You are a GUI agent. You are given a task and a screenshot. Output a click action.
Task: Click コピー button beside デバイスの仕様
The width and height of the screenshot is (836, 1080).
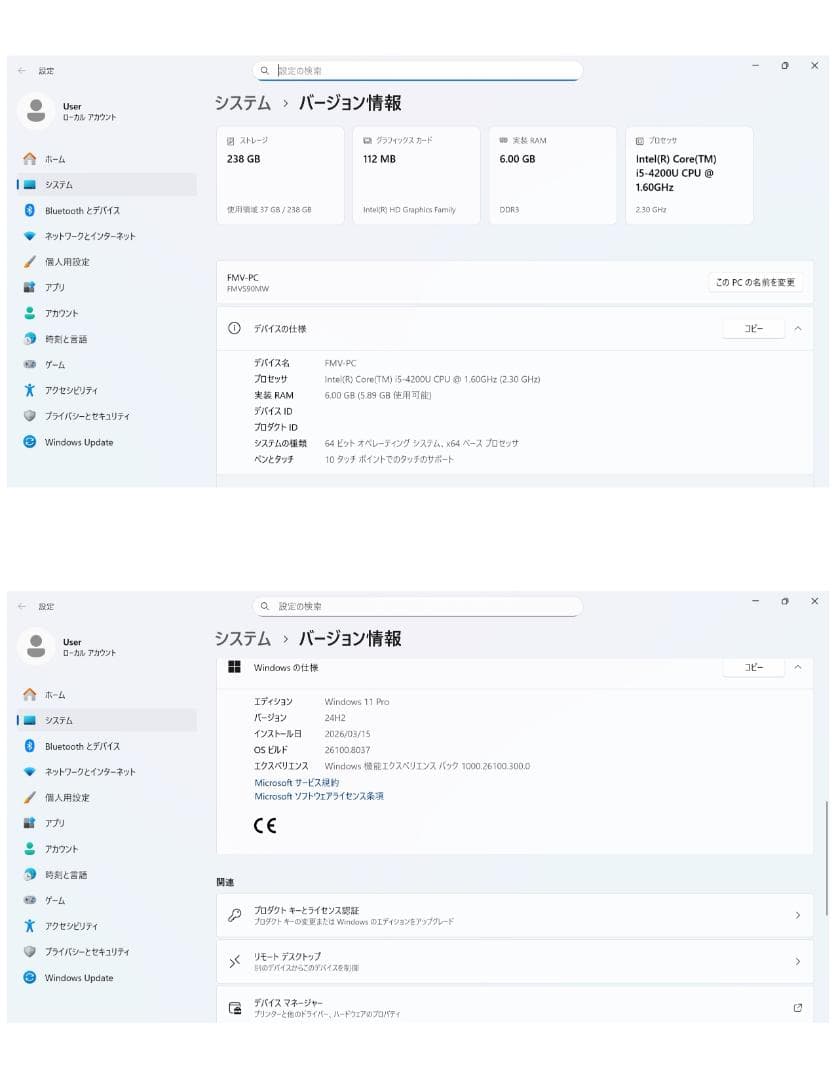pos(753,329)
